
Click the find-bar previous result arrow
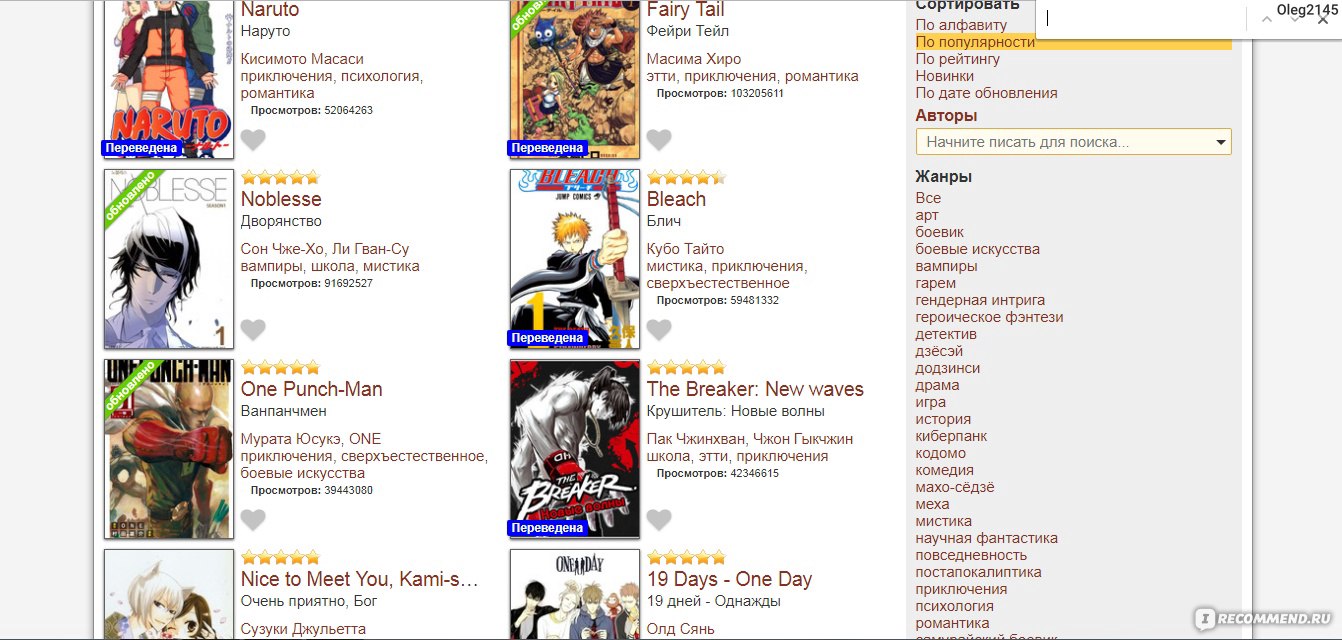click(x=1267, y=19)
